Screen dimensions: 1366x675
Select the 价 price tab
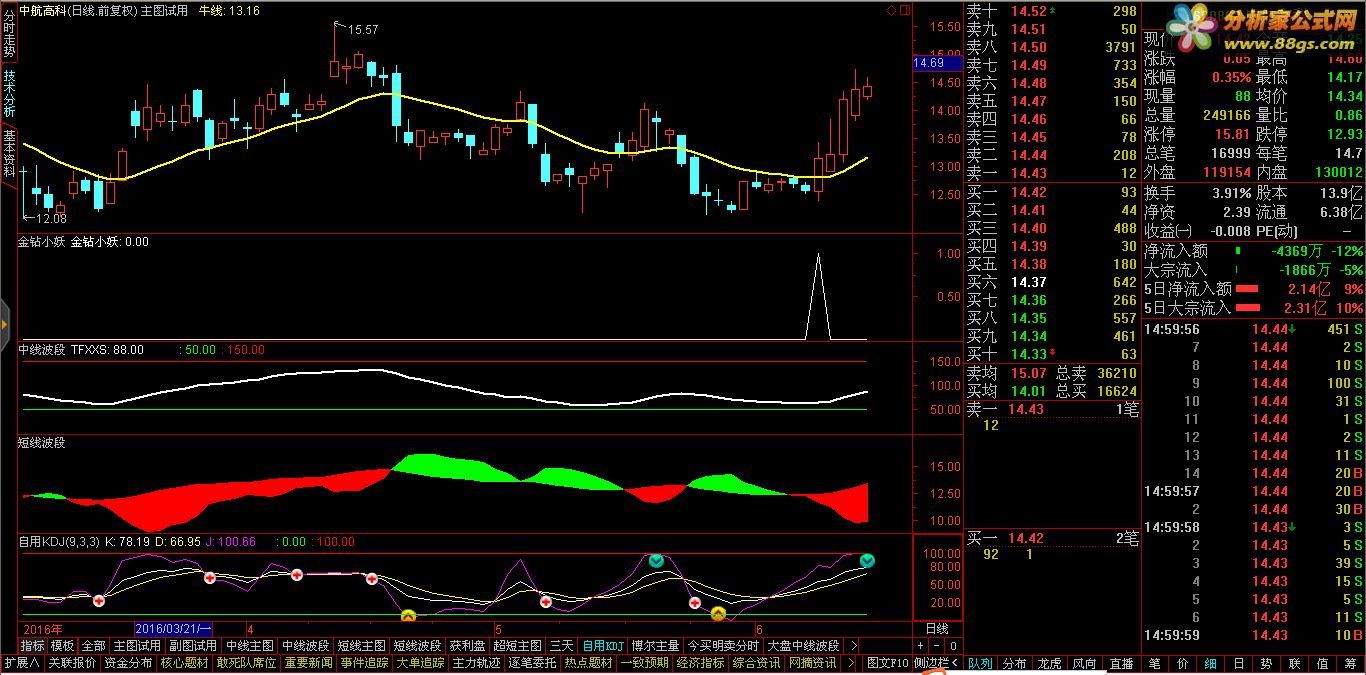point(1182,663)
